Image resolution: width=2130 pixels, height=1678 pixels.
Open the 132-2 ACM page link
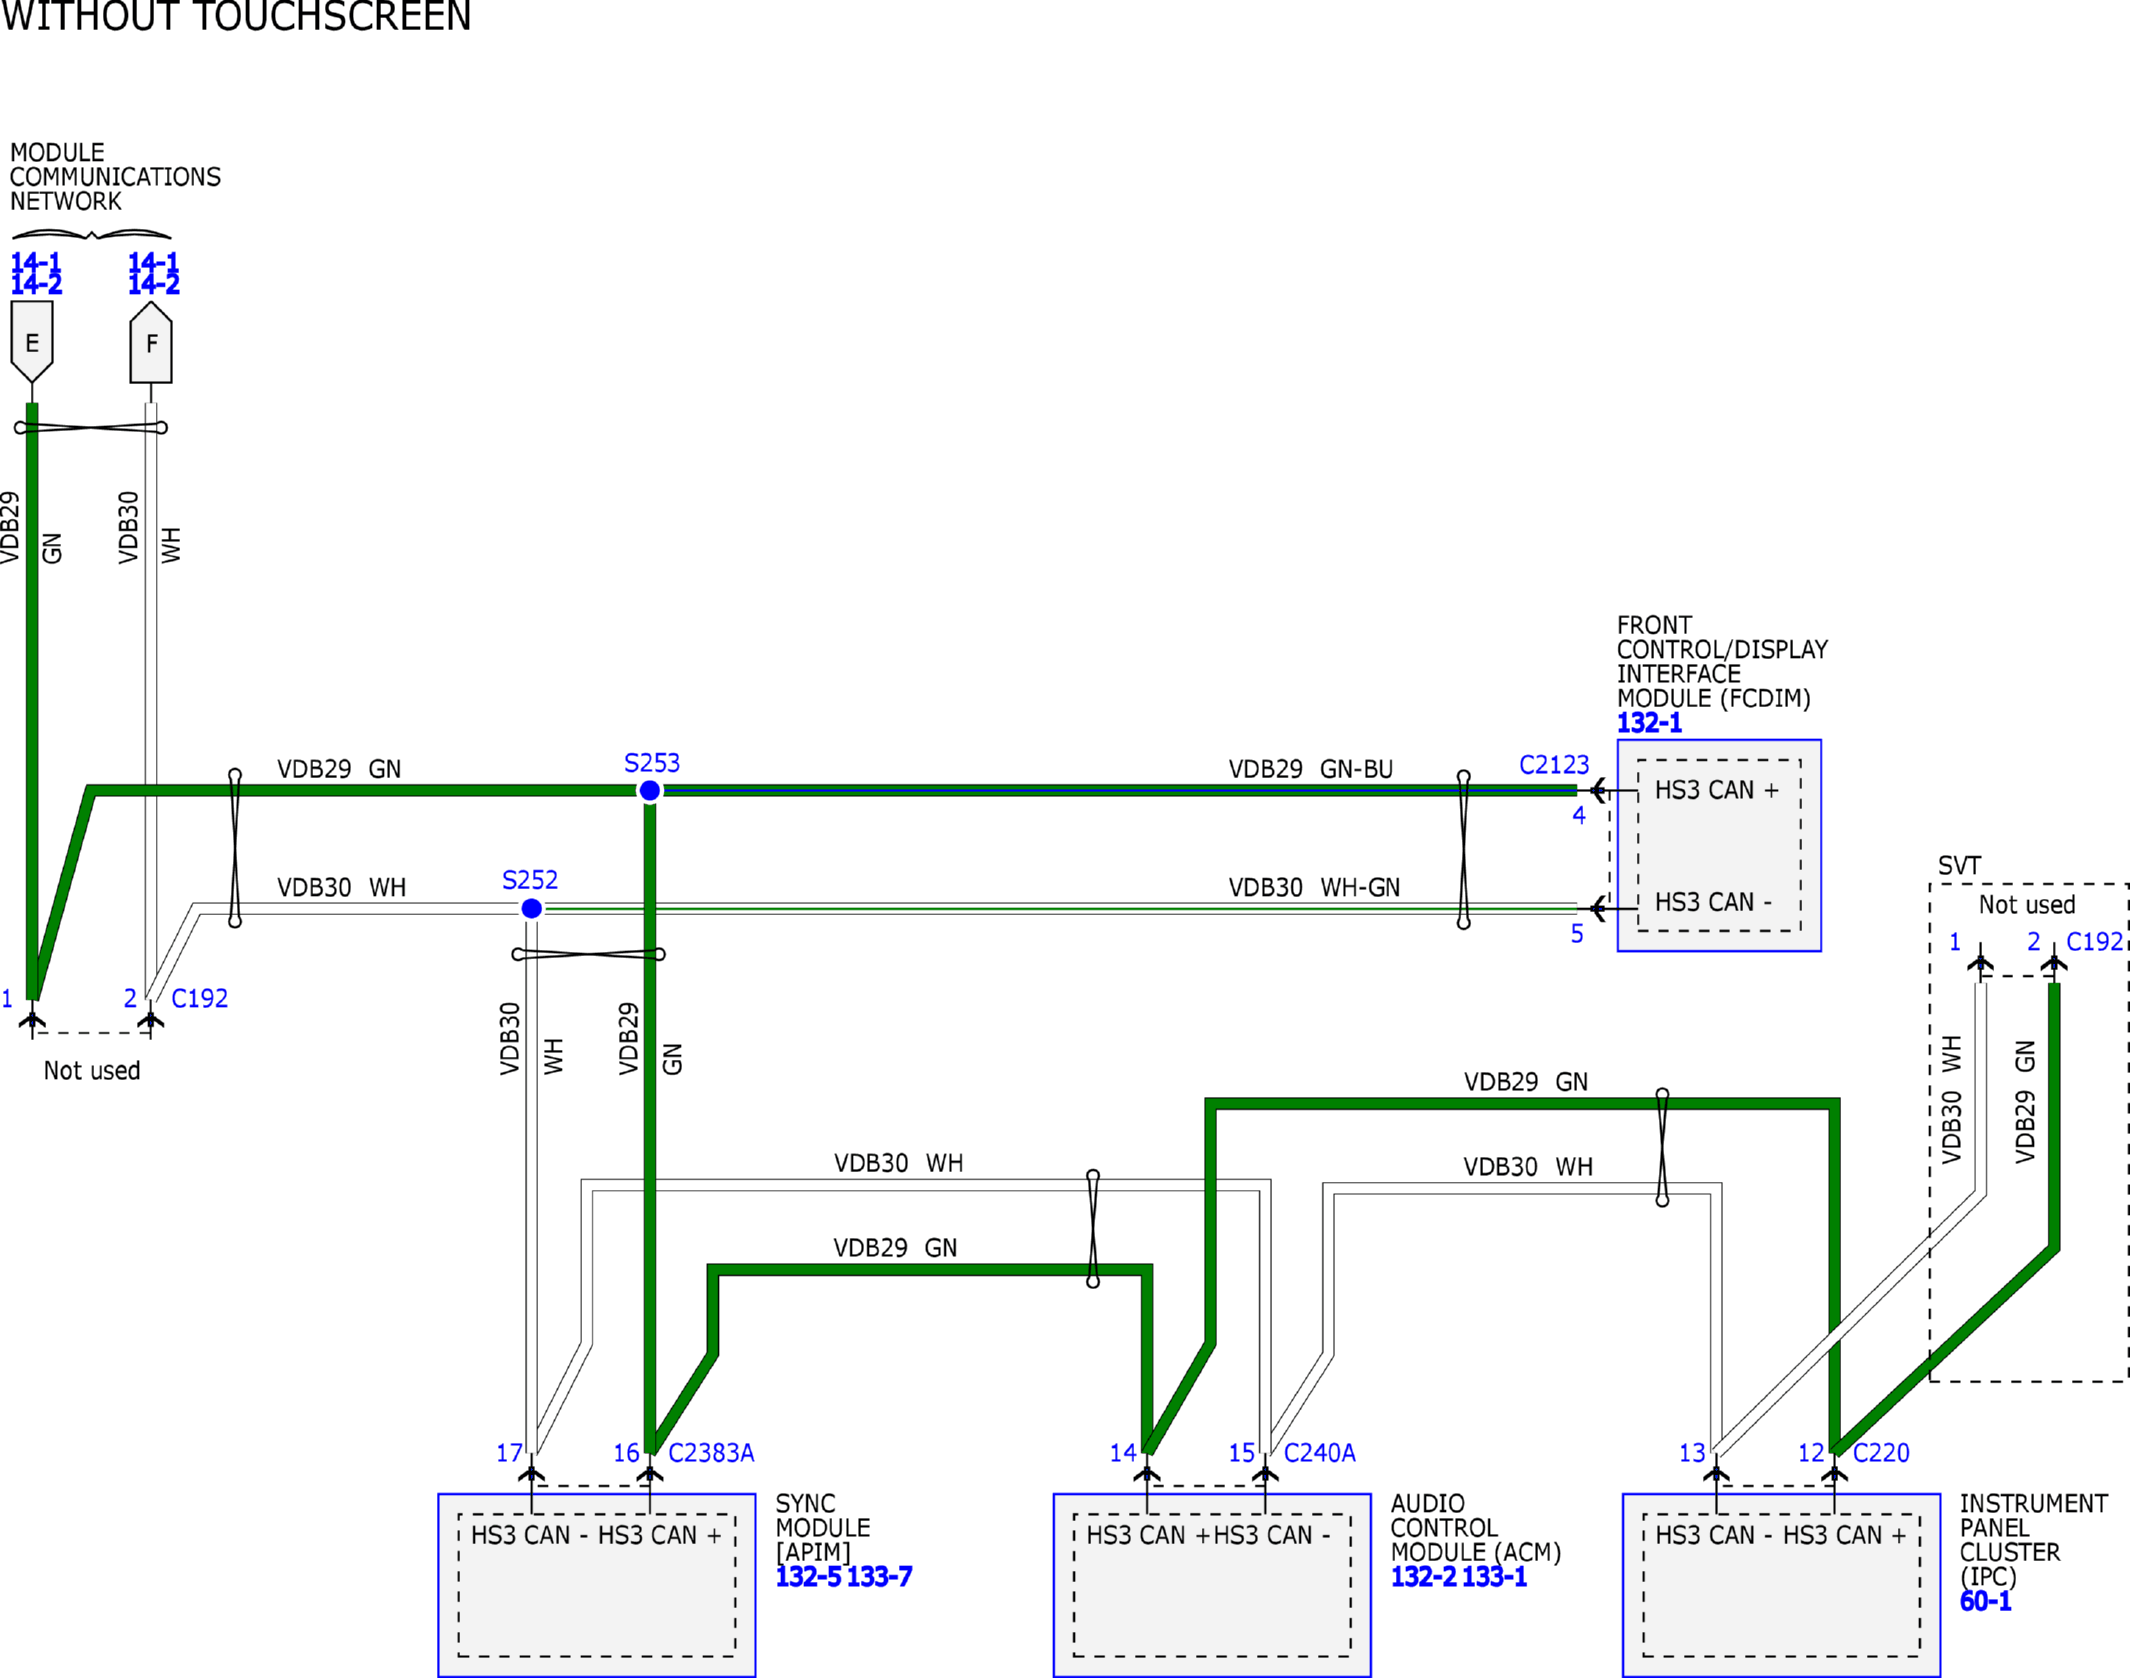click(1423, 1577)
